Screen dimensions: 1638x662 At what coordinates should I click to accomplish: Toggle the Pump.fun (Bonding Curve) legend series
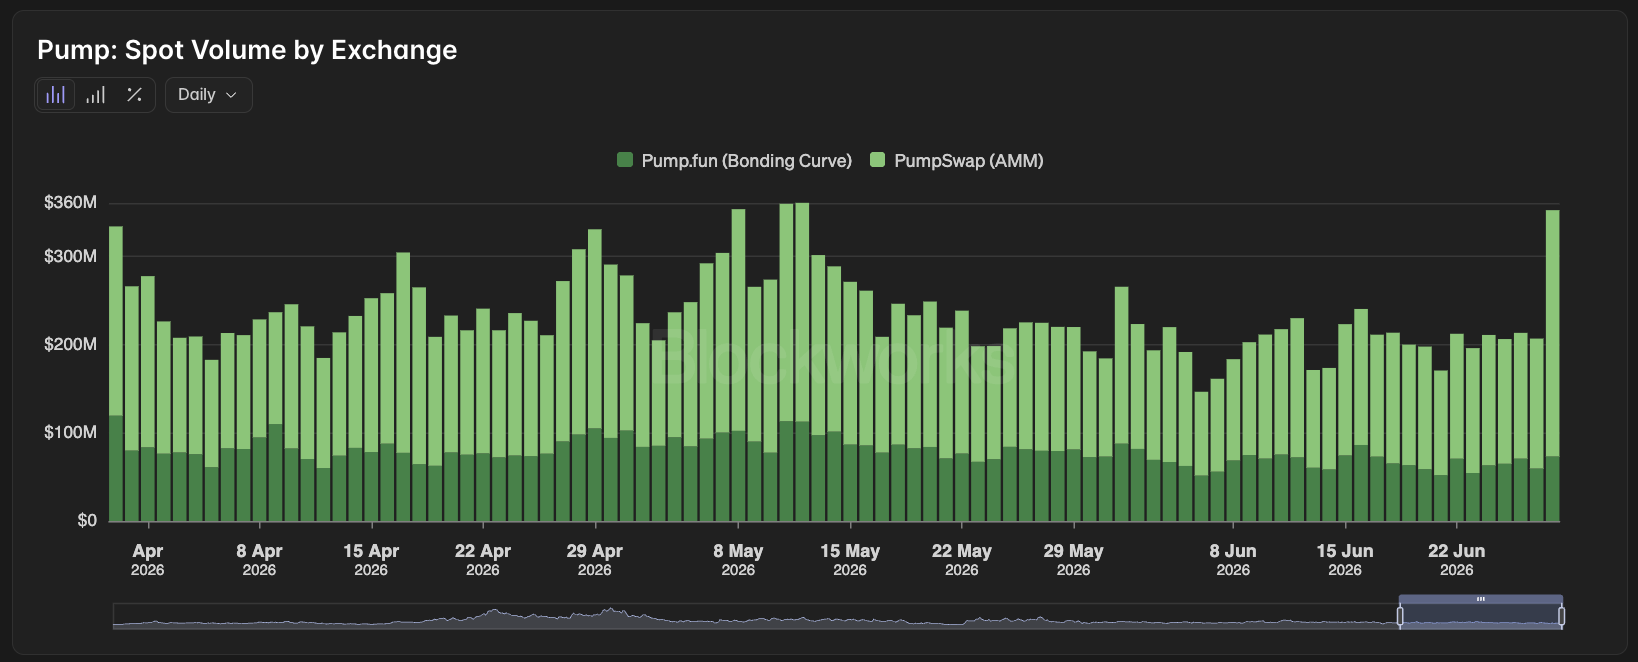(735, 161)
